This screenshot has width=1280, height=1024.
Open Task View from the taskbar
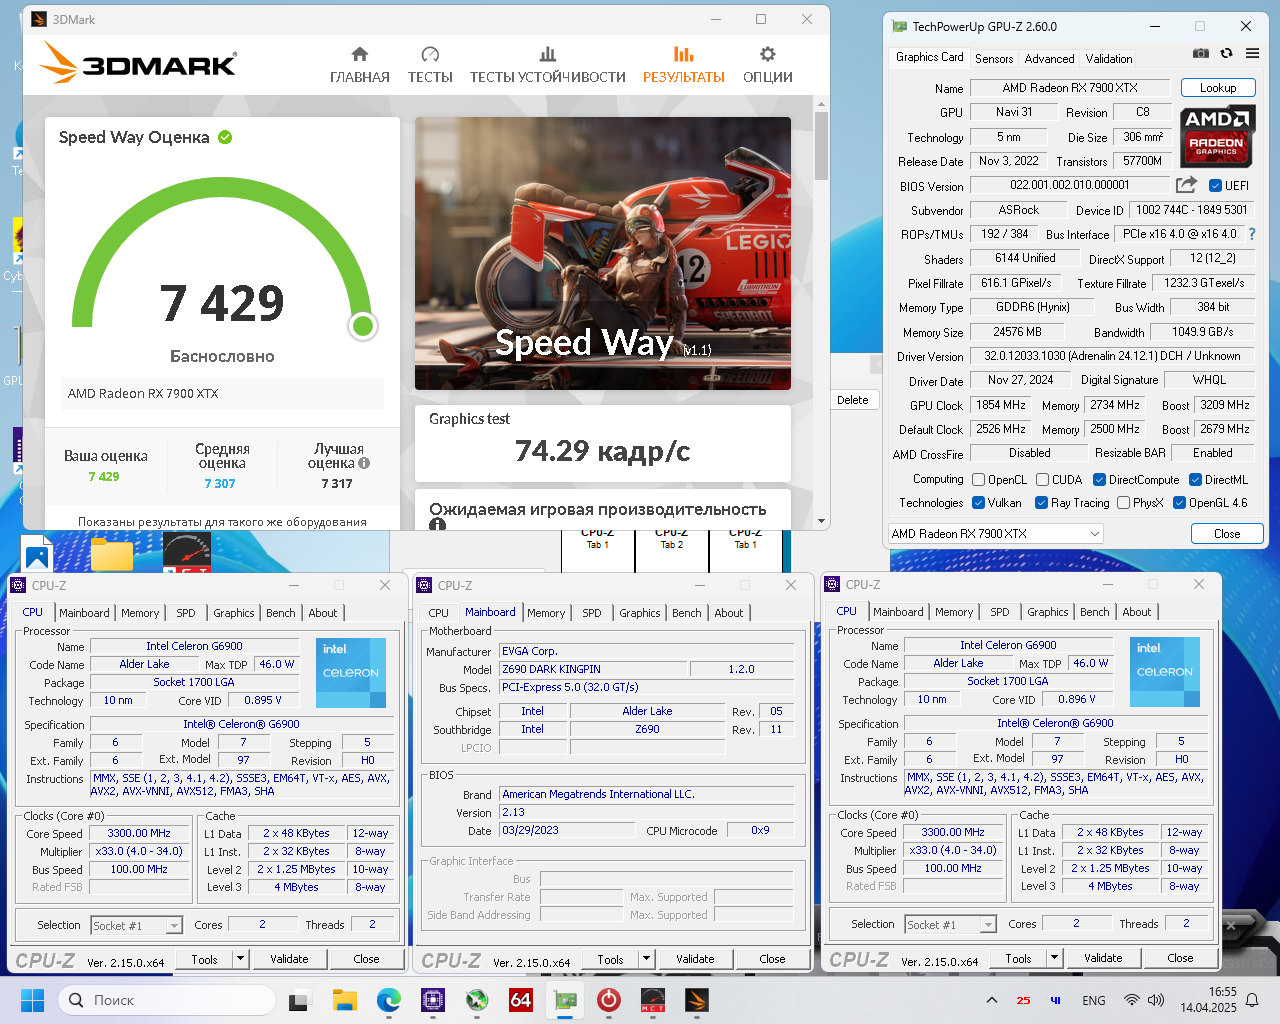tap(299, 1000)
